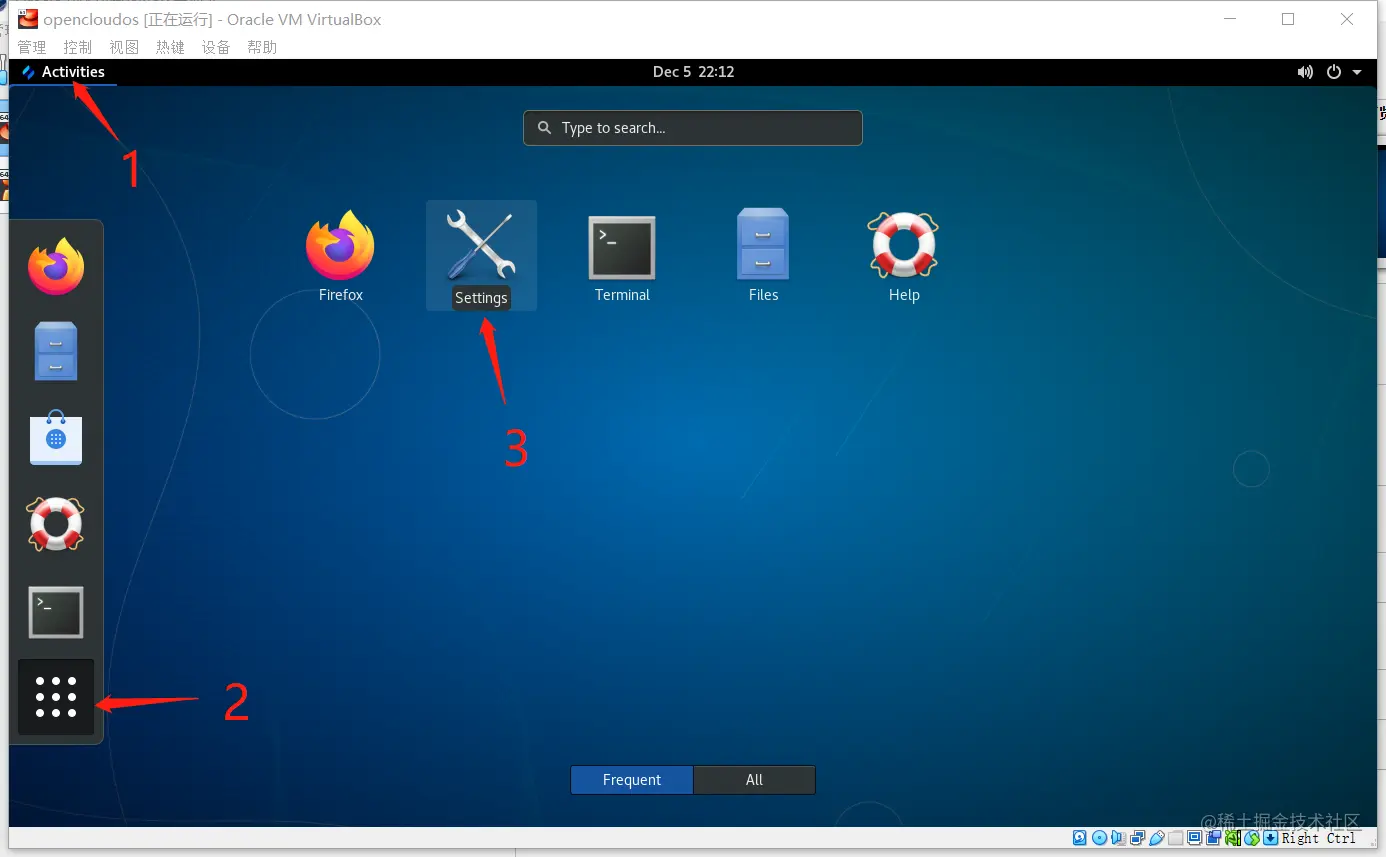
Task: Switch to the Frequent apps view
Action: click(632, 780)
